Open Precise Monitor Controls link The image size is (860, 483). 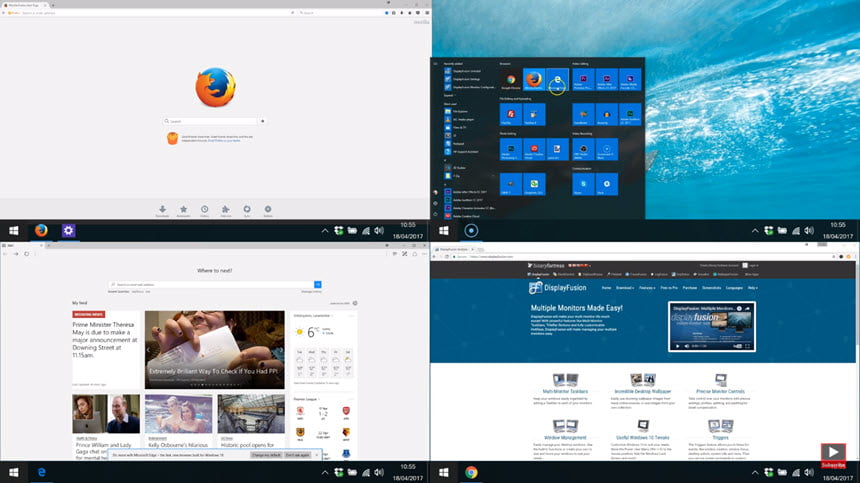tap(720, 391)
